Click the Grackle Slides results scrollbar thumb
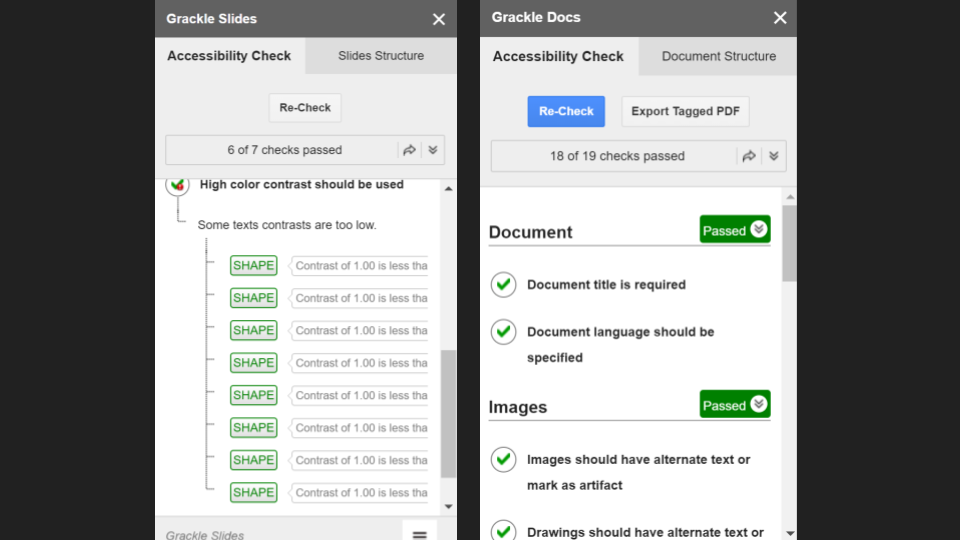Viewport: 960px width, 540px height. [448, 413]
